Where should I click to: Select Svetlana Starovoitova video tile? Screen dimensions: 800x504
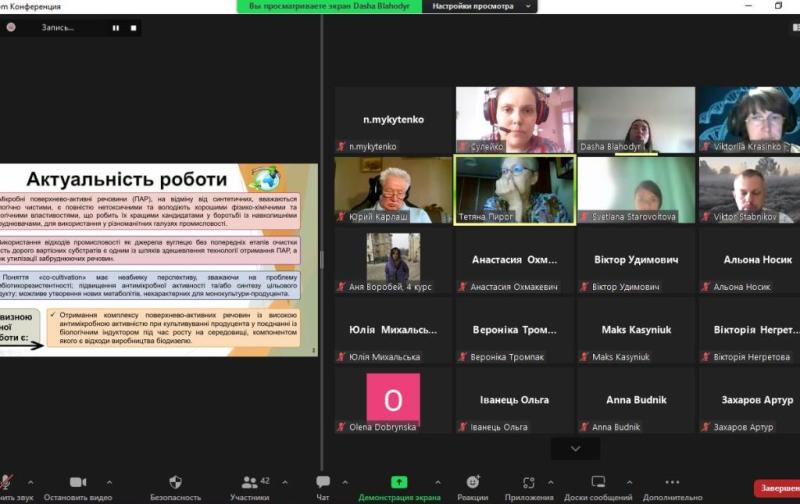[636, 190]
